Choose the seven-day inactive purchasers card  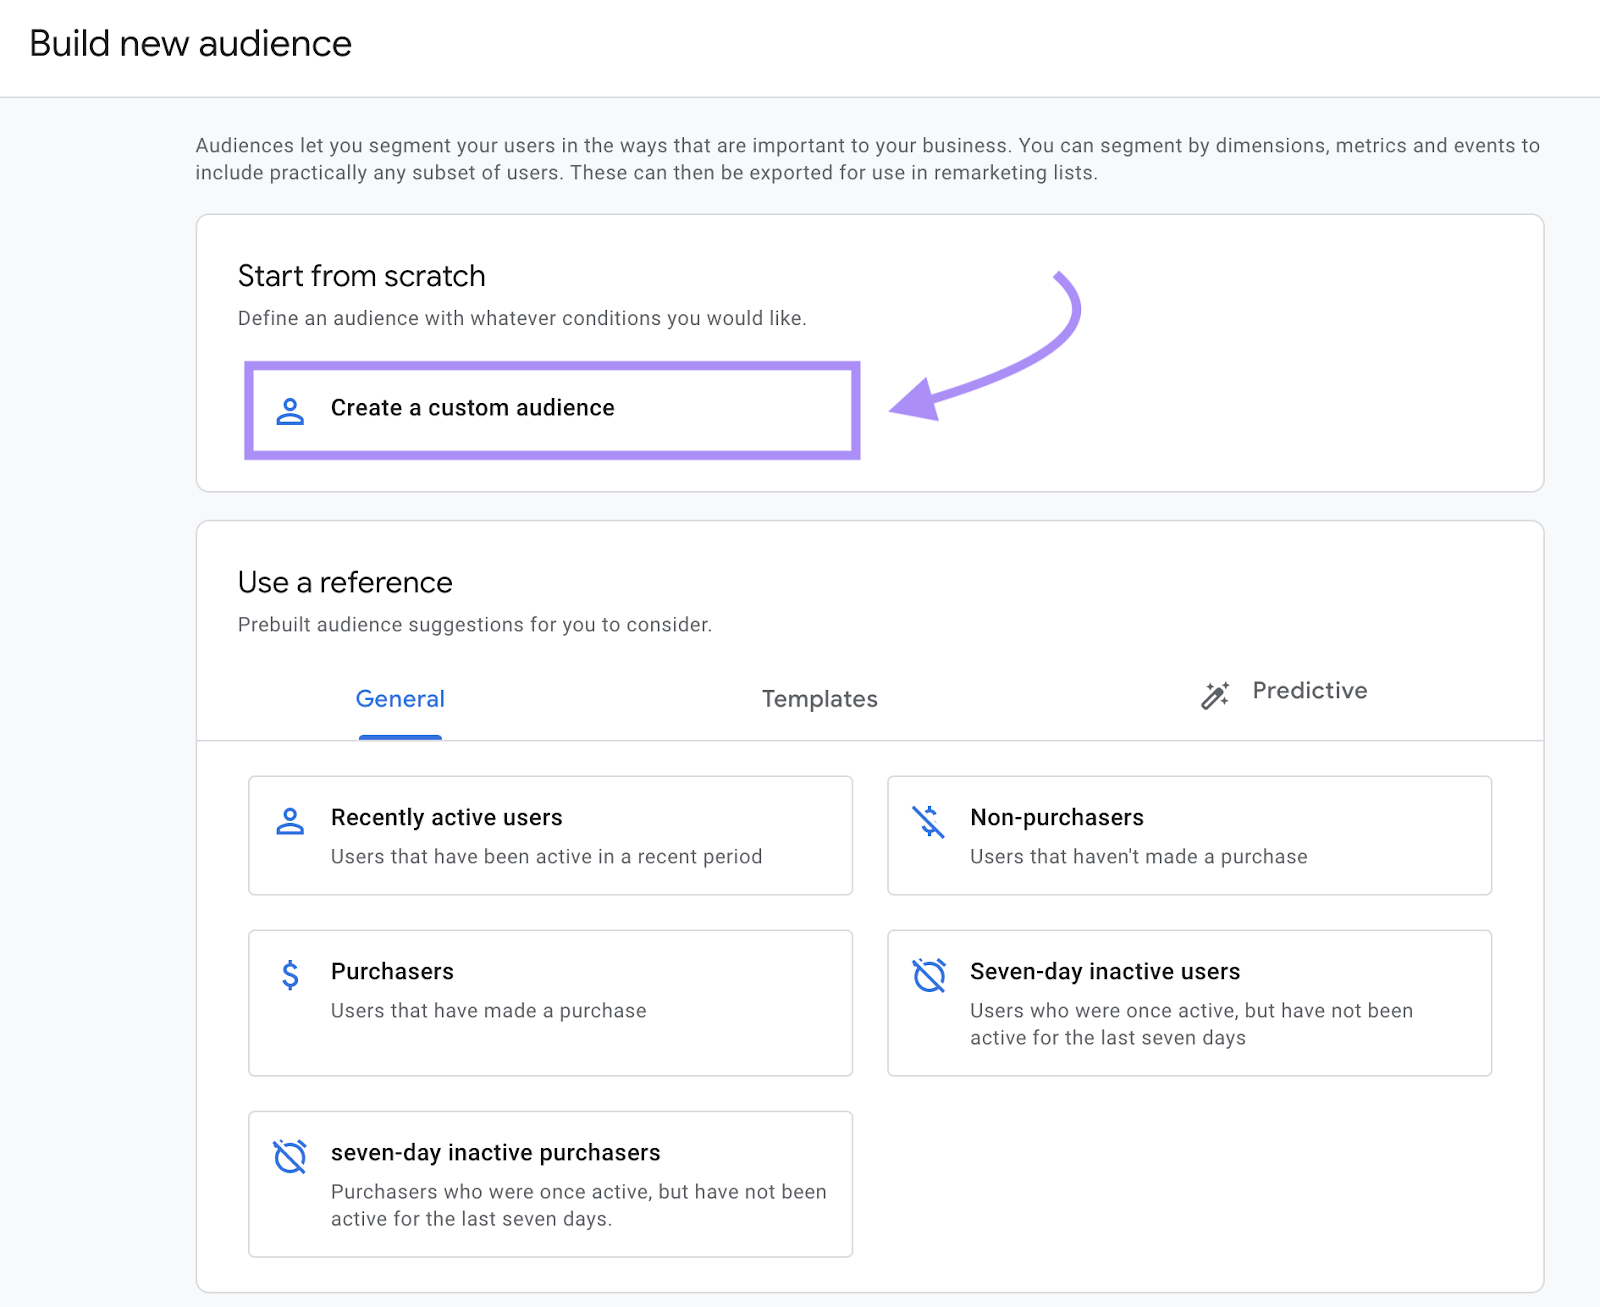click(549, 1183)
